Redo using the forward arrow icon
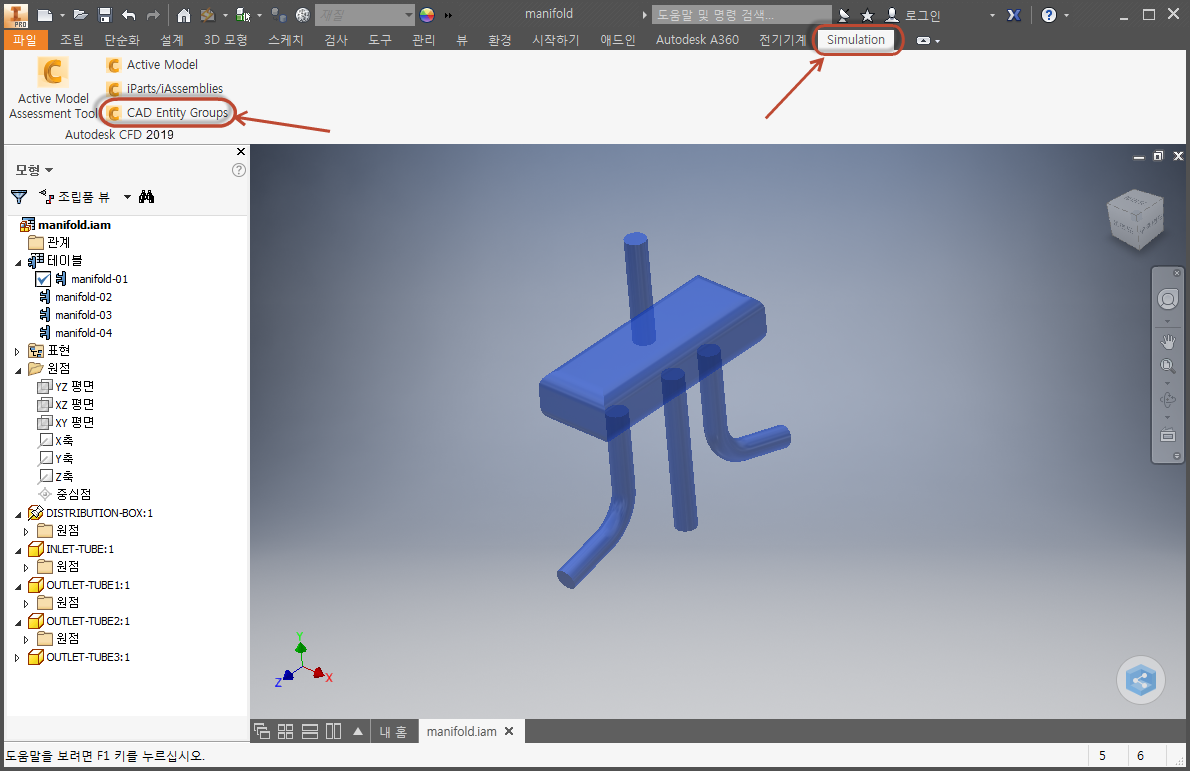Viewport: 1190px width, 771px height. point(153,14)
